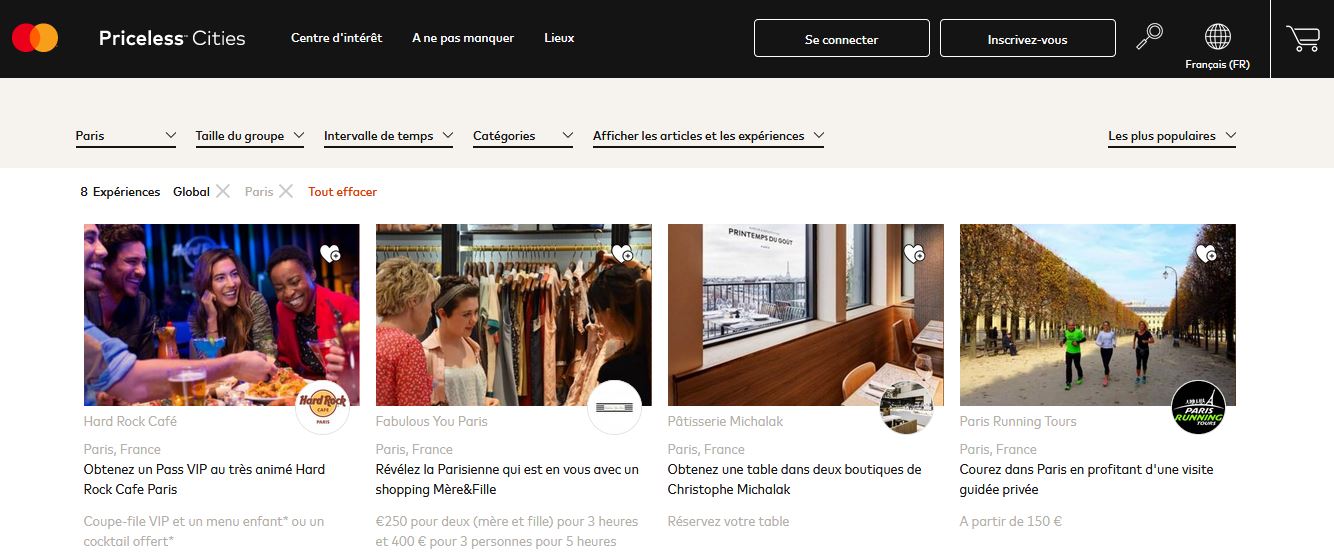Image resolution: width=1334 pixels, height=557 pixels.
Task: Click the Fabulous You Paris merchant name
Action: click(x=432, y=421)
